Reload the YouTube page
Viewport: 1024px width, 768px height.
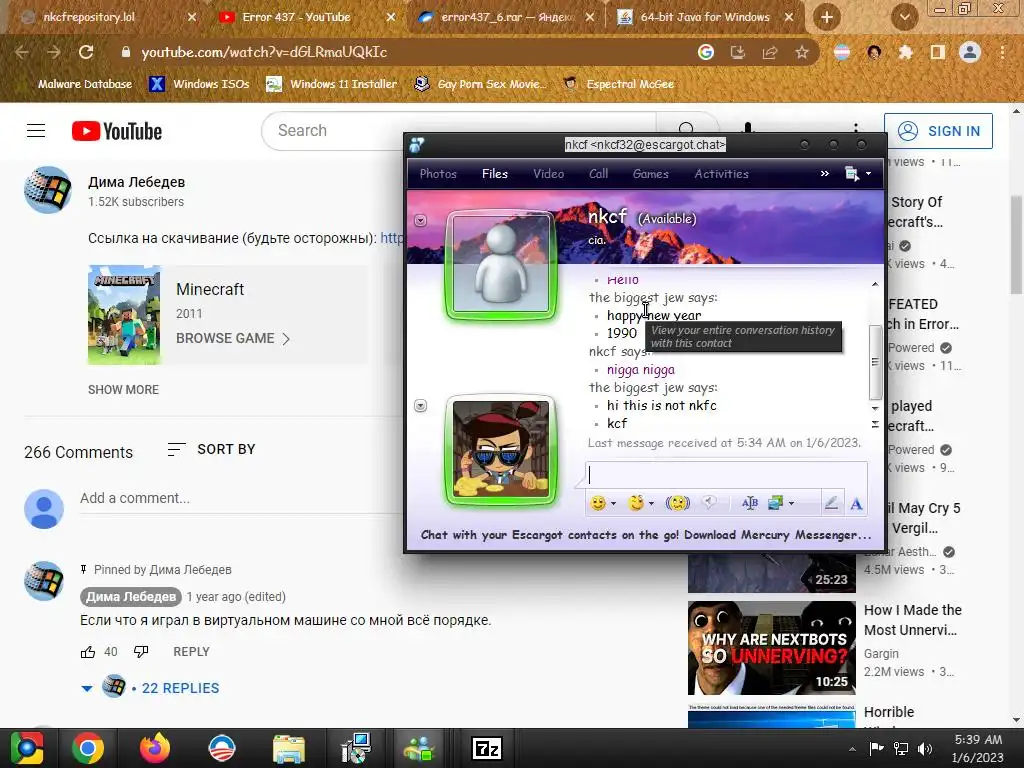point(86,52)
